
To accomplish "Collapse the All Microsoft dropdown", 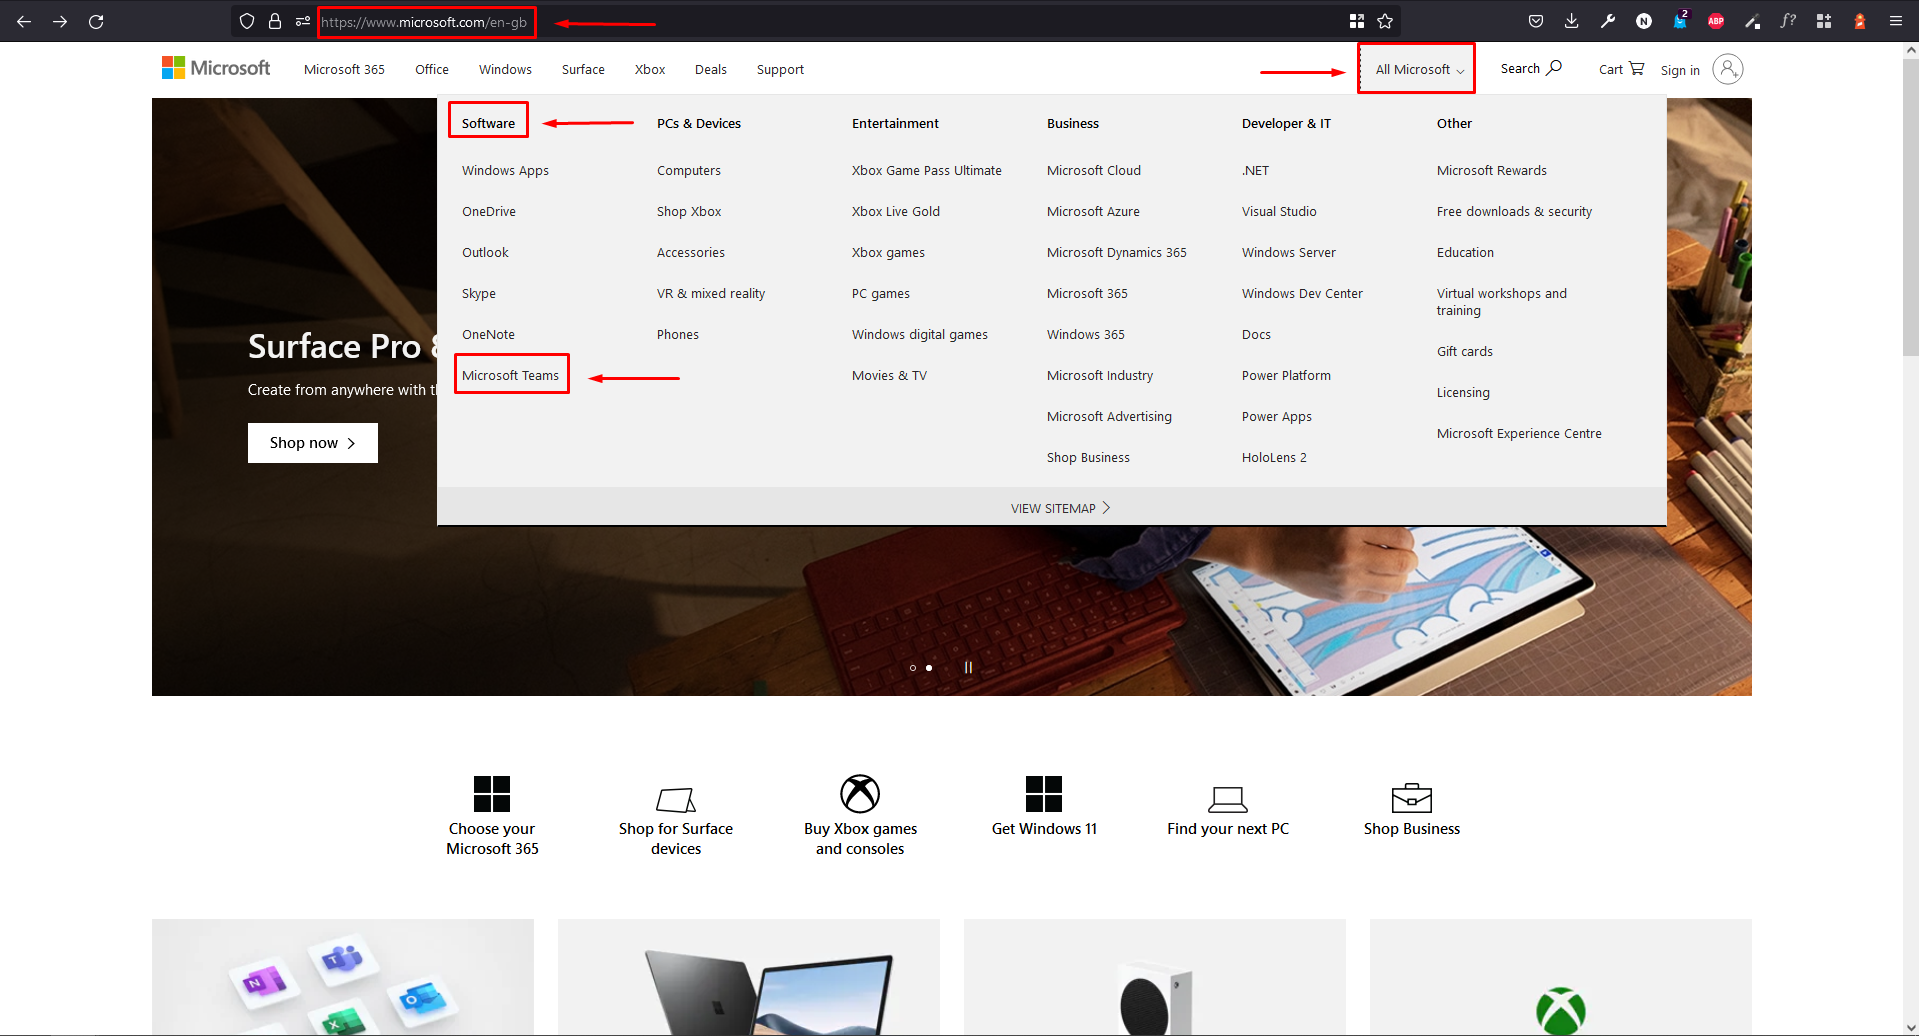I will [x=1419, y=69].
